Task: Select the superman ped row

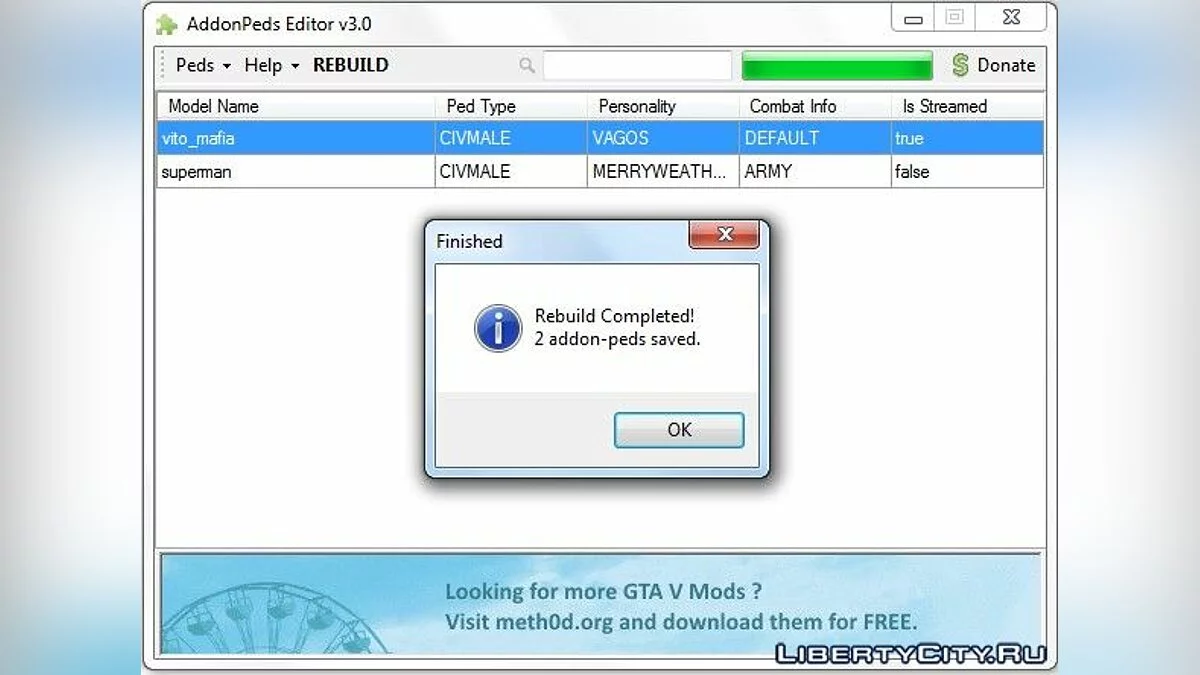Action: point(600,171)
